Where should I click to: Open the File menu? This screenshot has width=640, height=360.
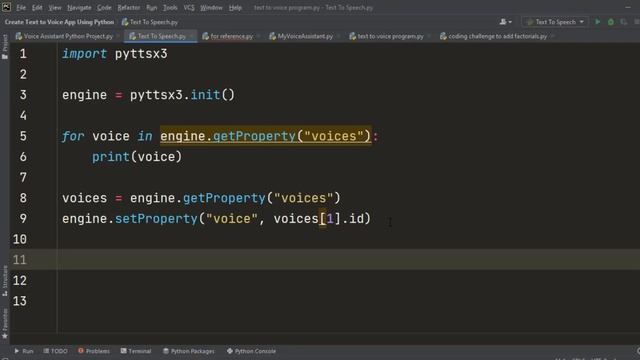[x=21, y=8]
